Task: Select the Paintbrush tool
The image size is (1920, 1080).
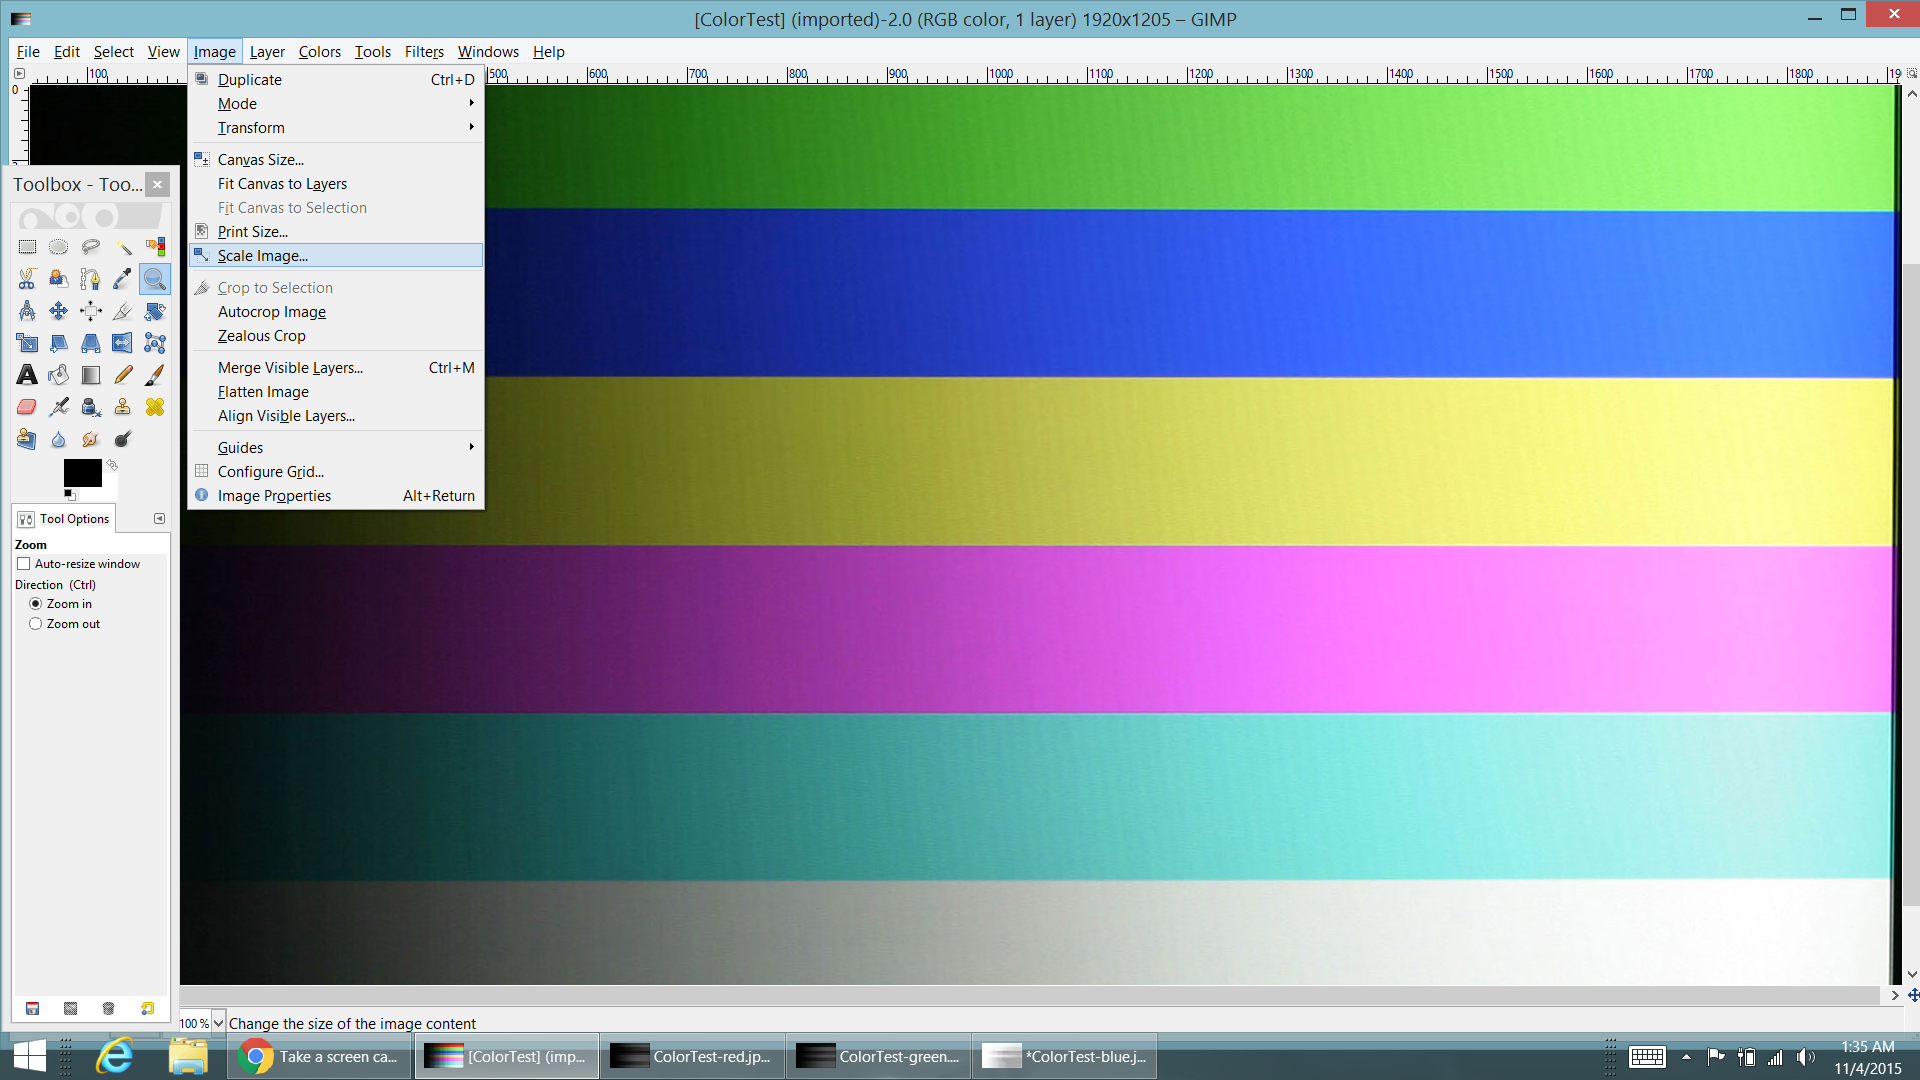Action: point(155,375)
